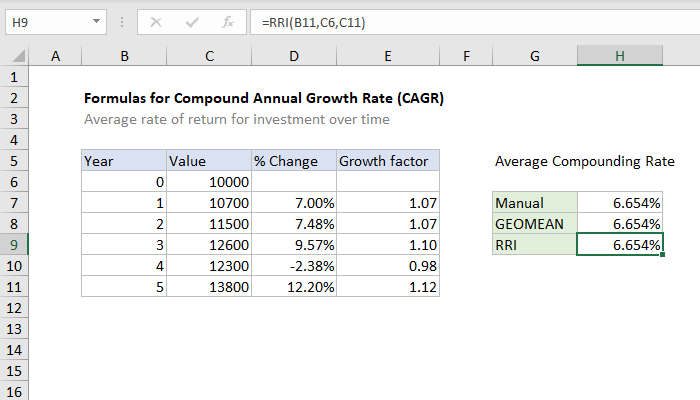Select row 7 header

coord(14,203)
